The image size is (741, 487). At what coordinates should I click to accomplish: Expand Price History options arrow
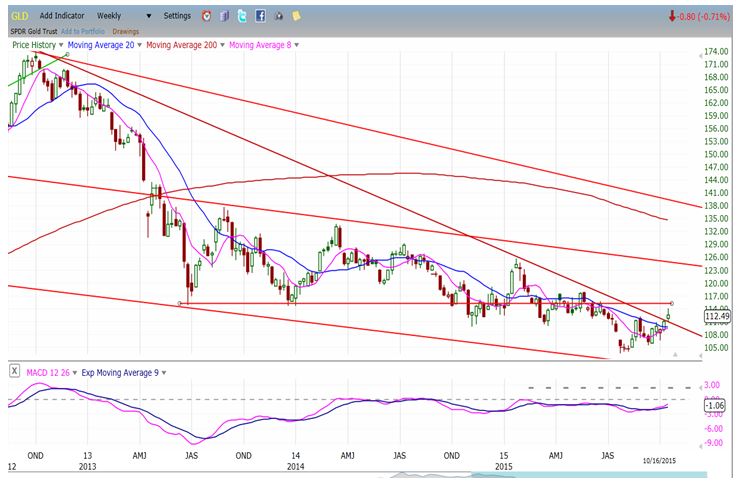pos(61,45)
